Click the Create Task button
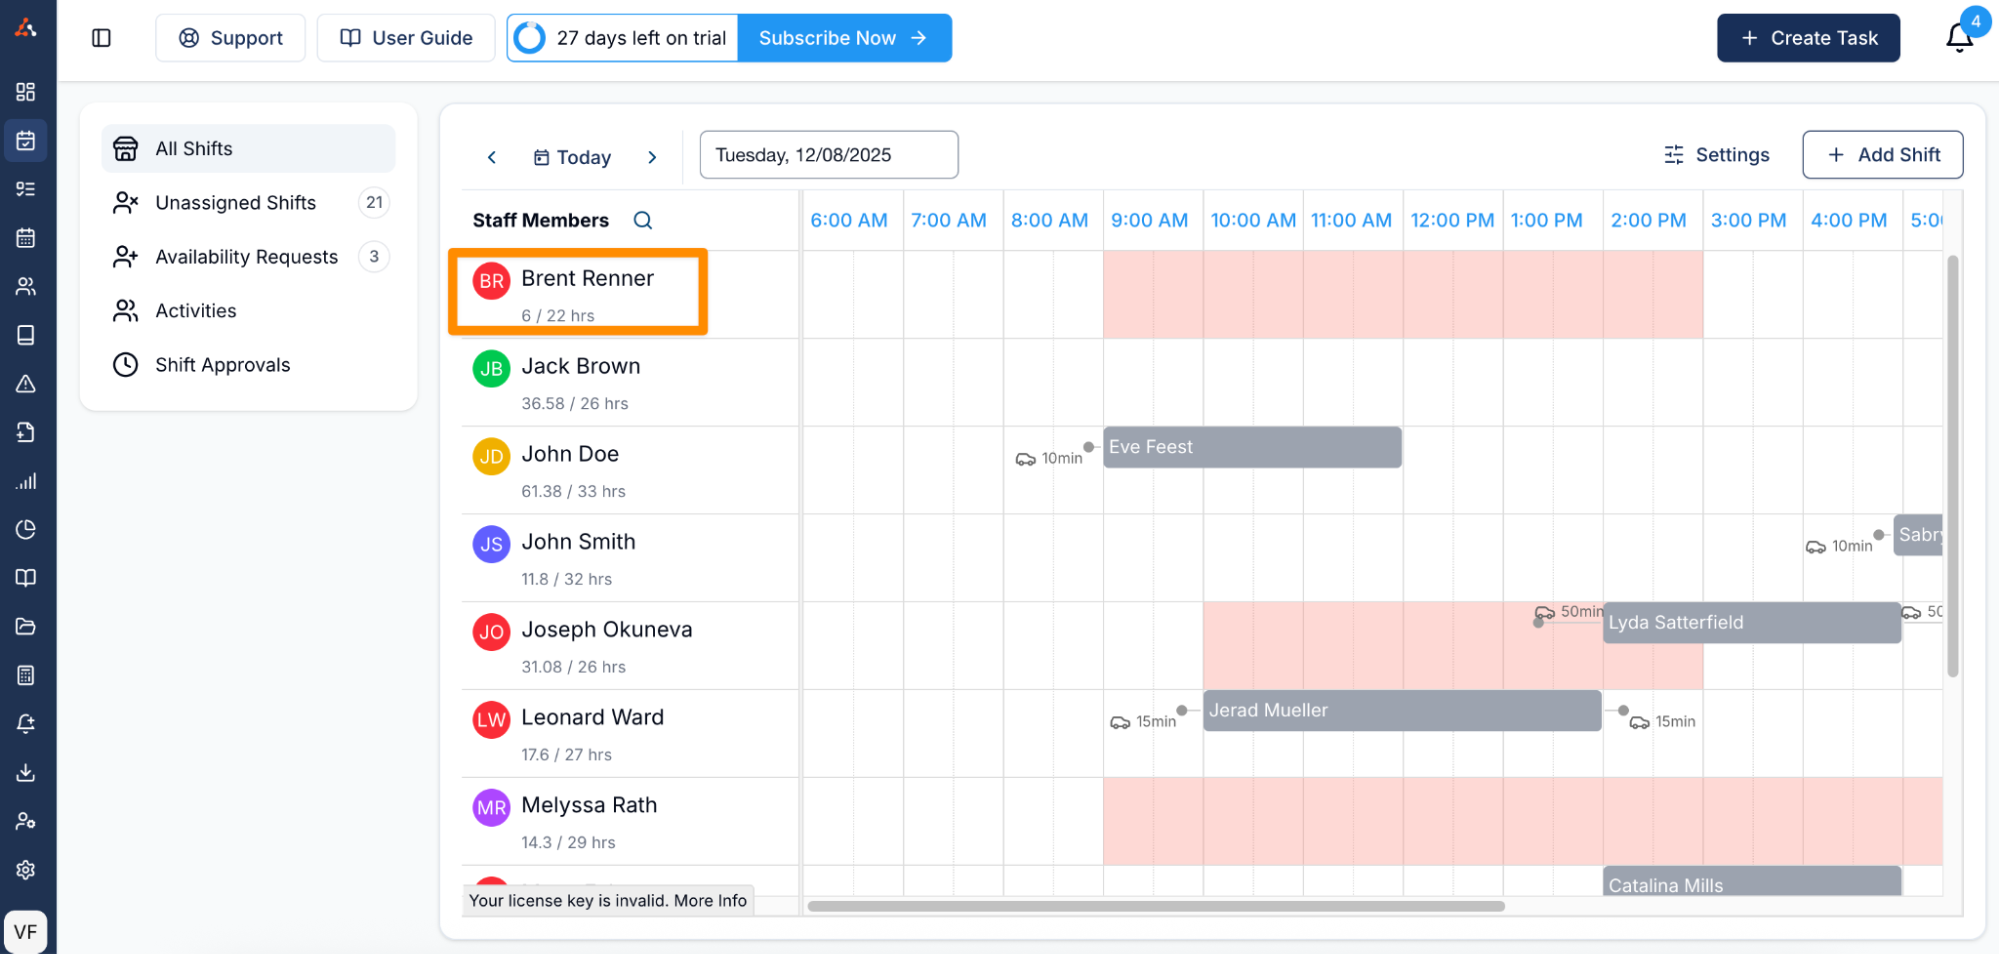This screenshot has height=954, width=1999. [x=1808, y=38]
